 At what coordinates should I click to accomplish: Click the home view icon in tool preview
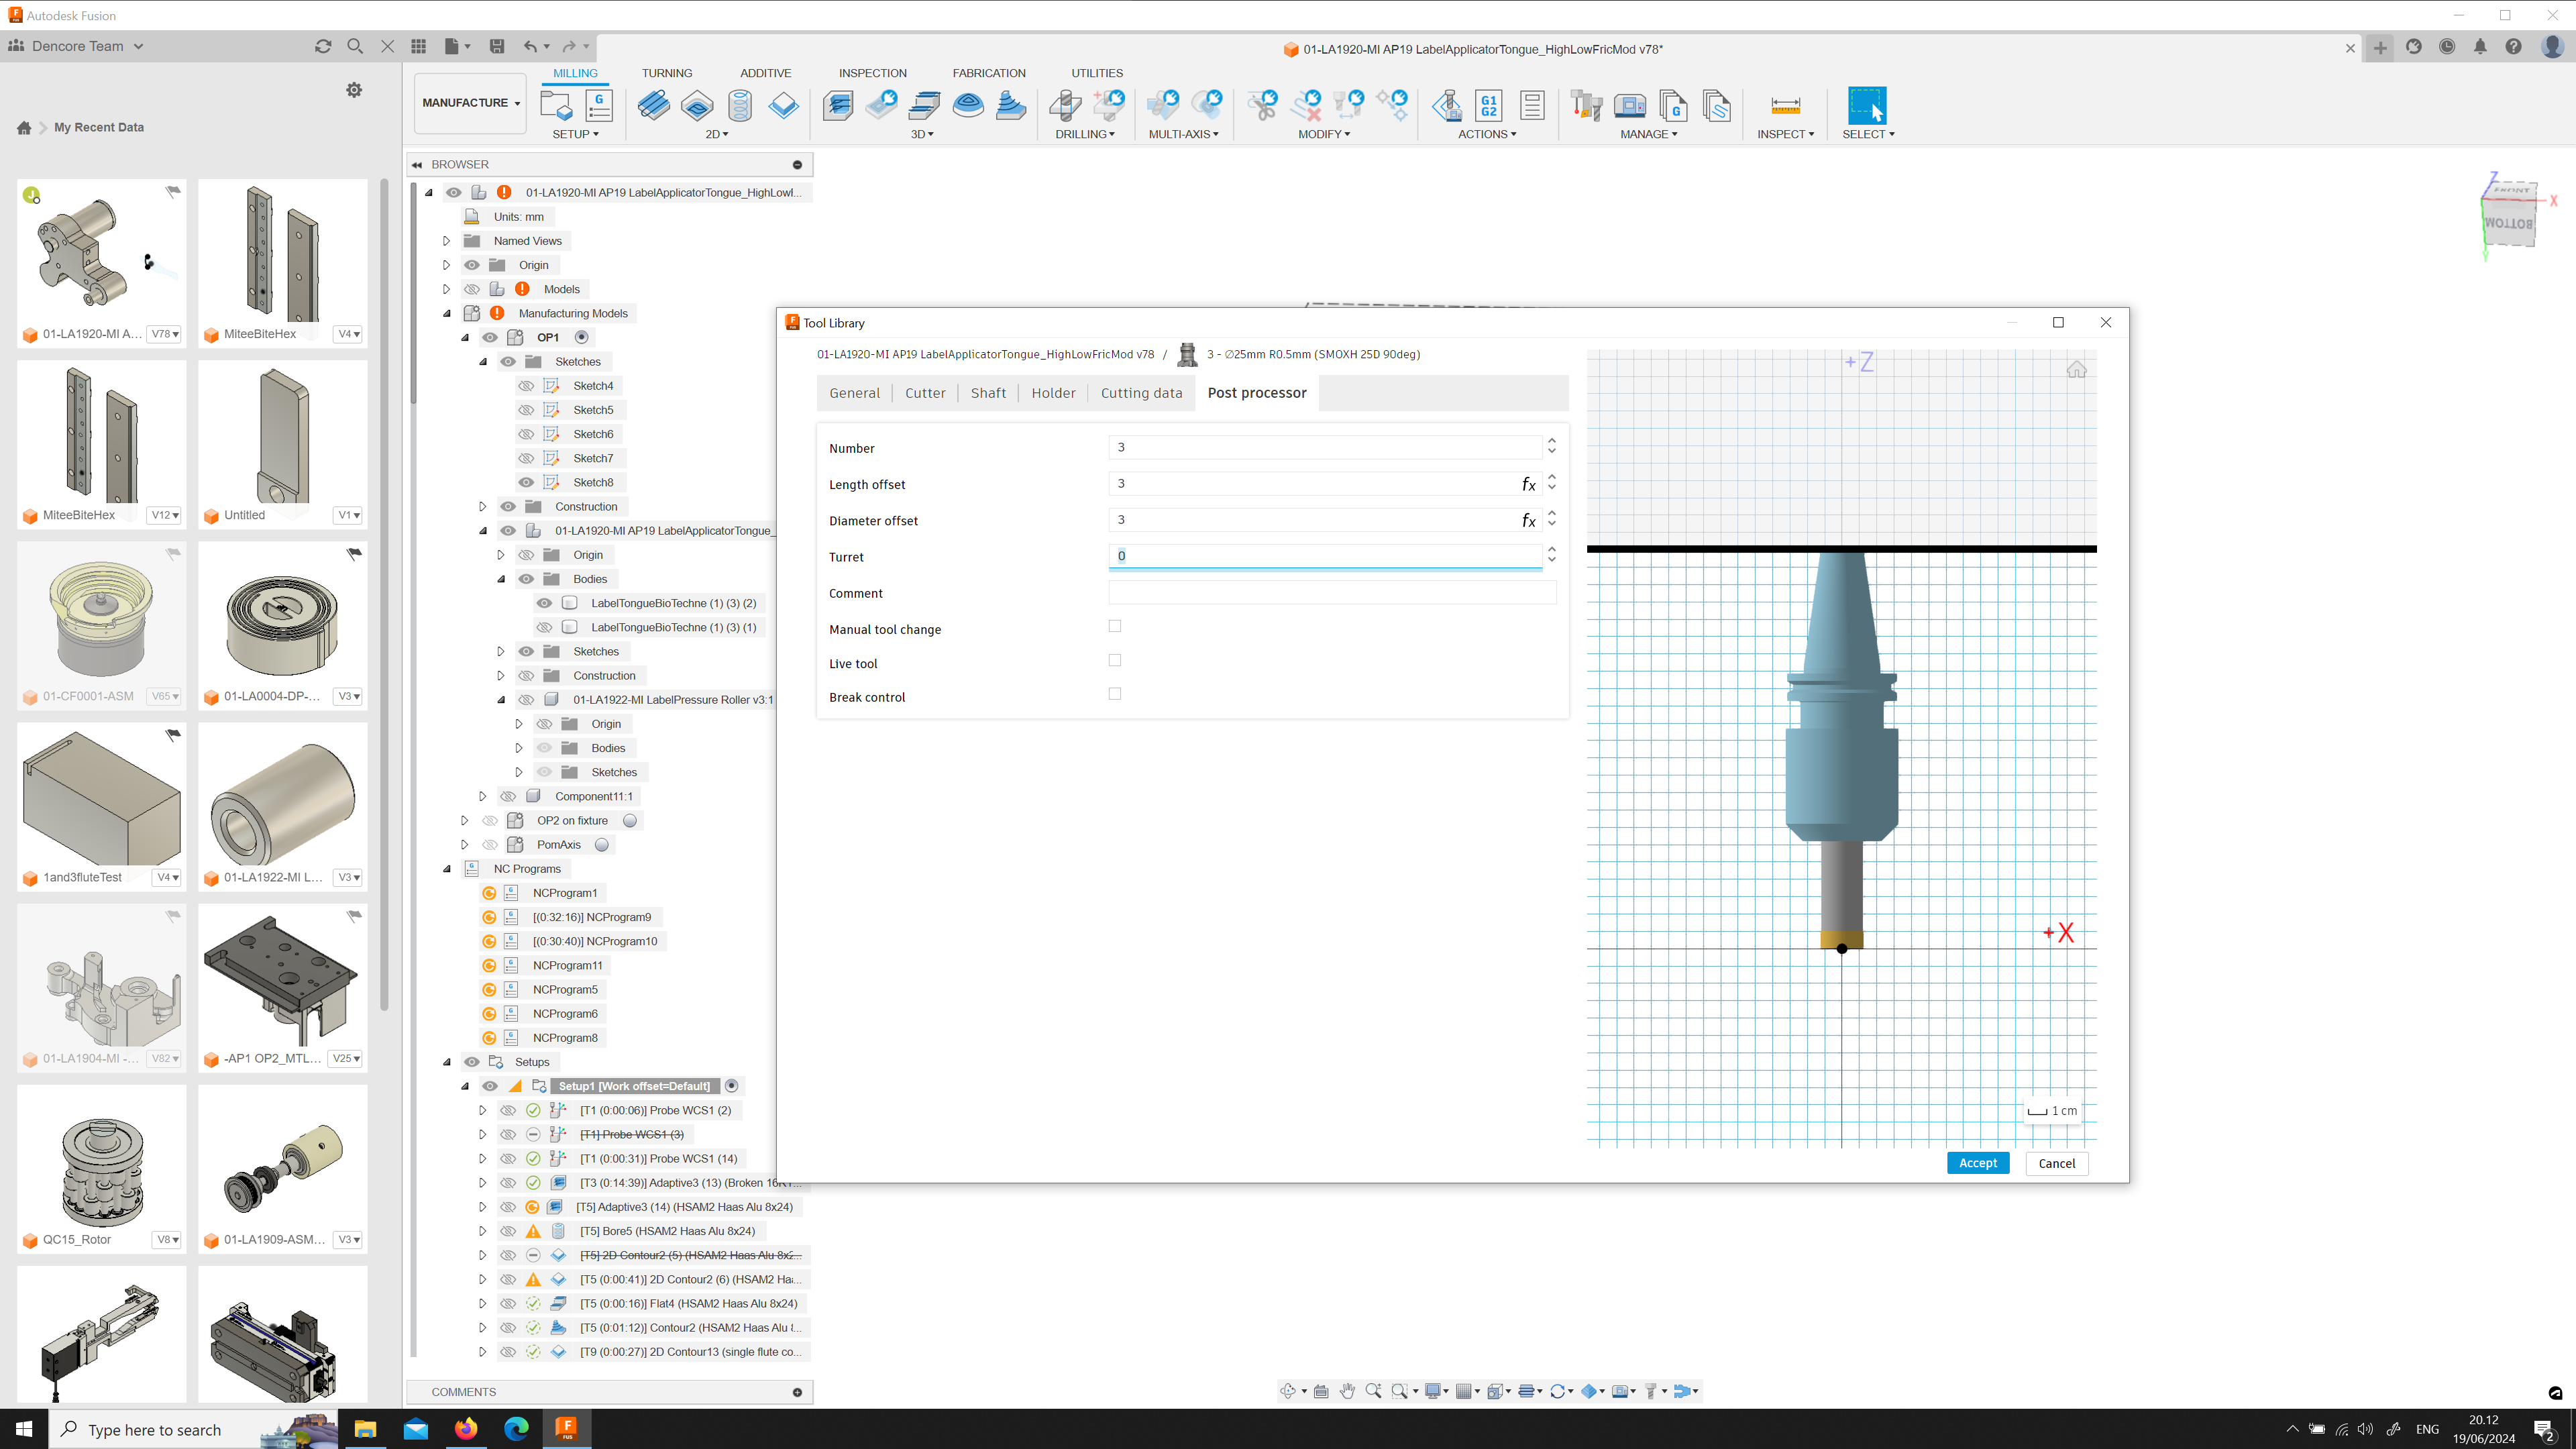[x=2076, y=370]
